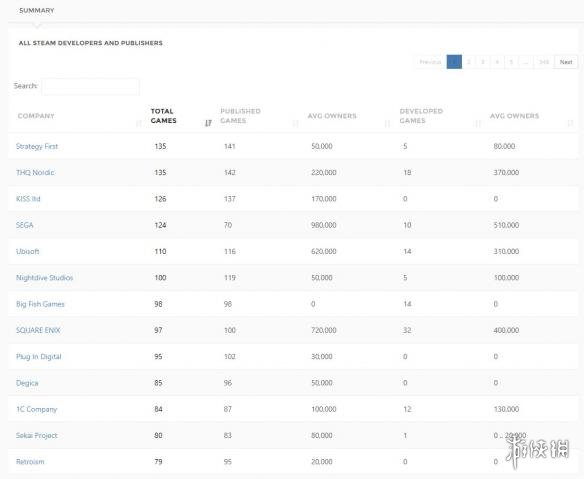Click the Previous page button
This screenshot has height=479, width=584.
[430, 62]
